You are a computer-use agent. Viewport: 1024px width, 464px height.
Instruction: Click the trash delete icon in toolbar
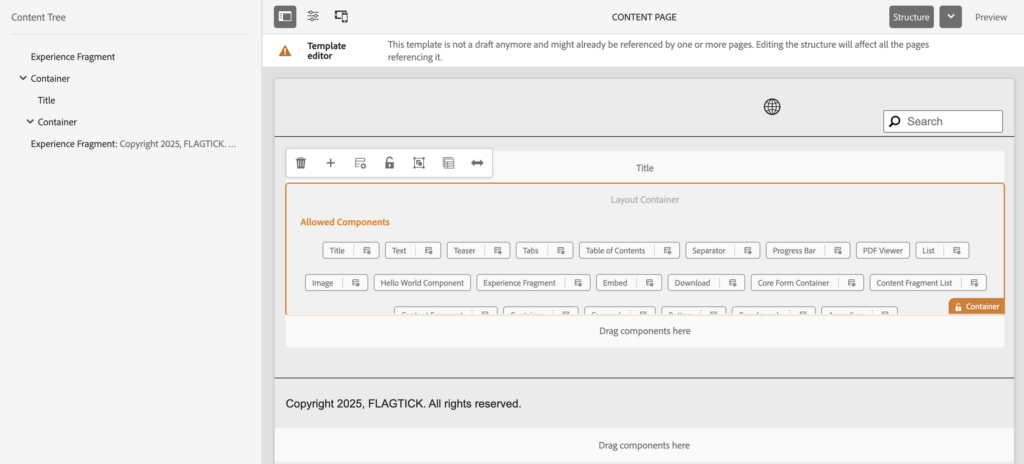301,163
